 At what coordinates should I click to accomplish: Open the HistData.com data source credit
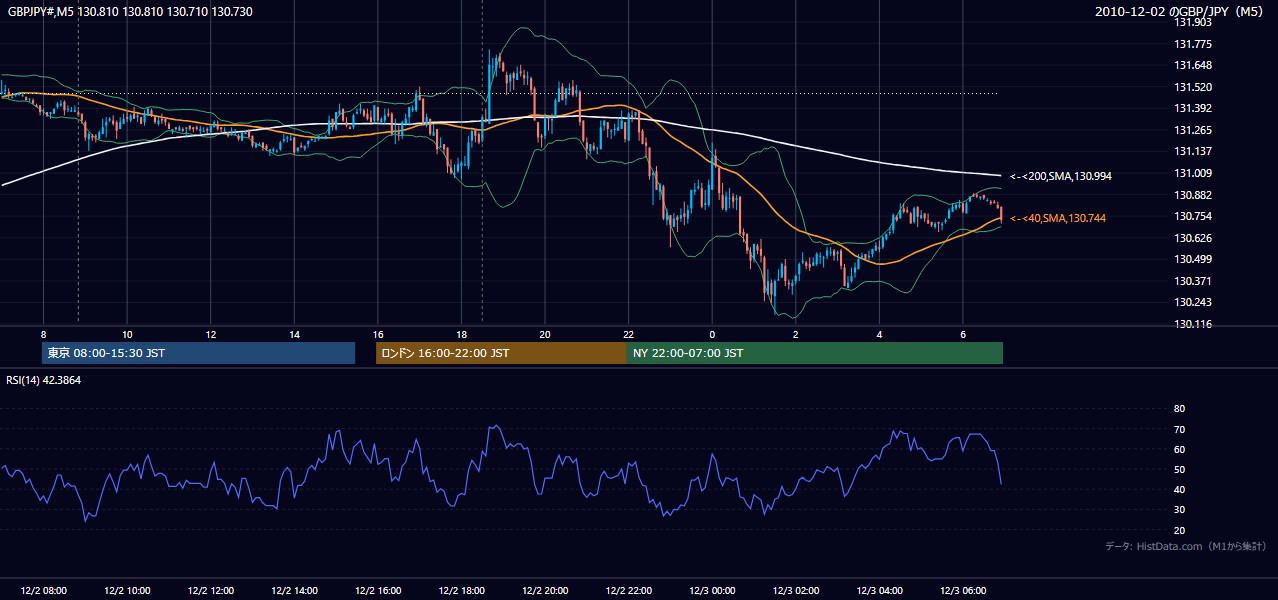1186,546
